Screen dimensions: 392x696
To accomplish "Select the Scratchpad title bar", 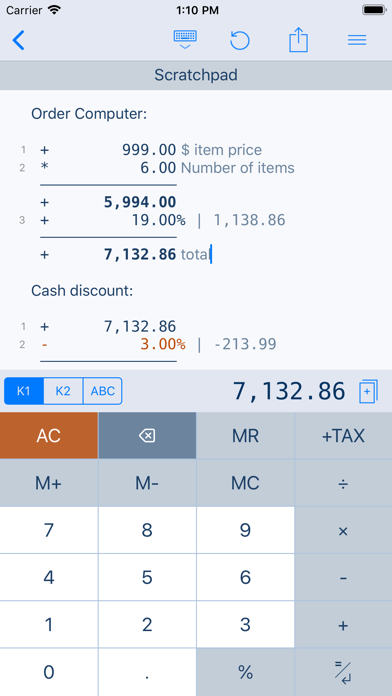I will (x=196, y=75).
